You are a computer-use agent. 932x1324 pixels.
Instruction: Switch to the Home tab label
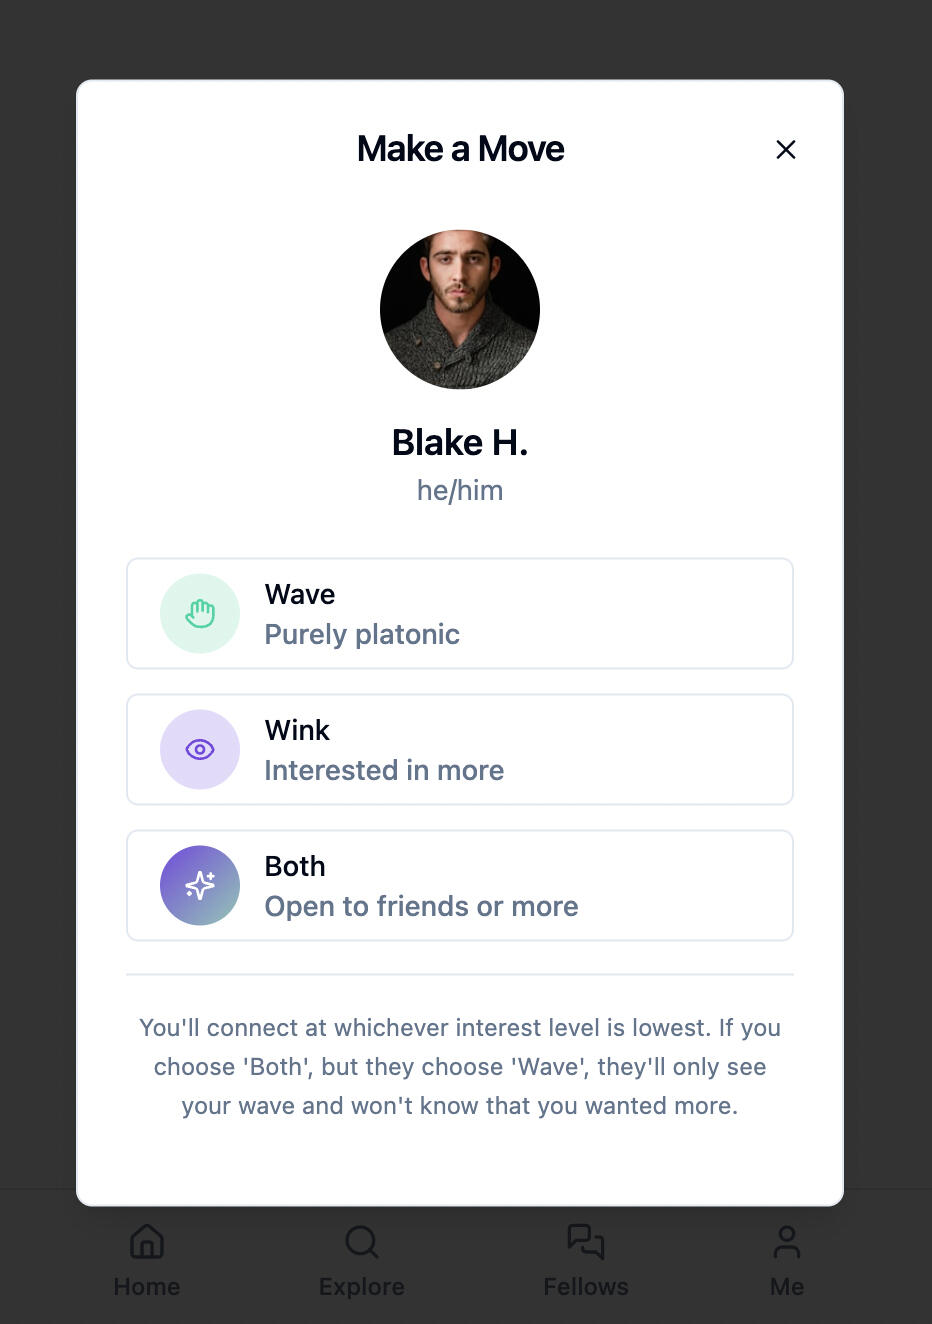coord(147,1286)
